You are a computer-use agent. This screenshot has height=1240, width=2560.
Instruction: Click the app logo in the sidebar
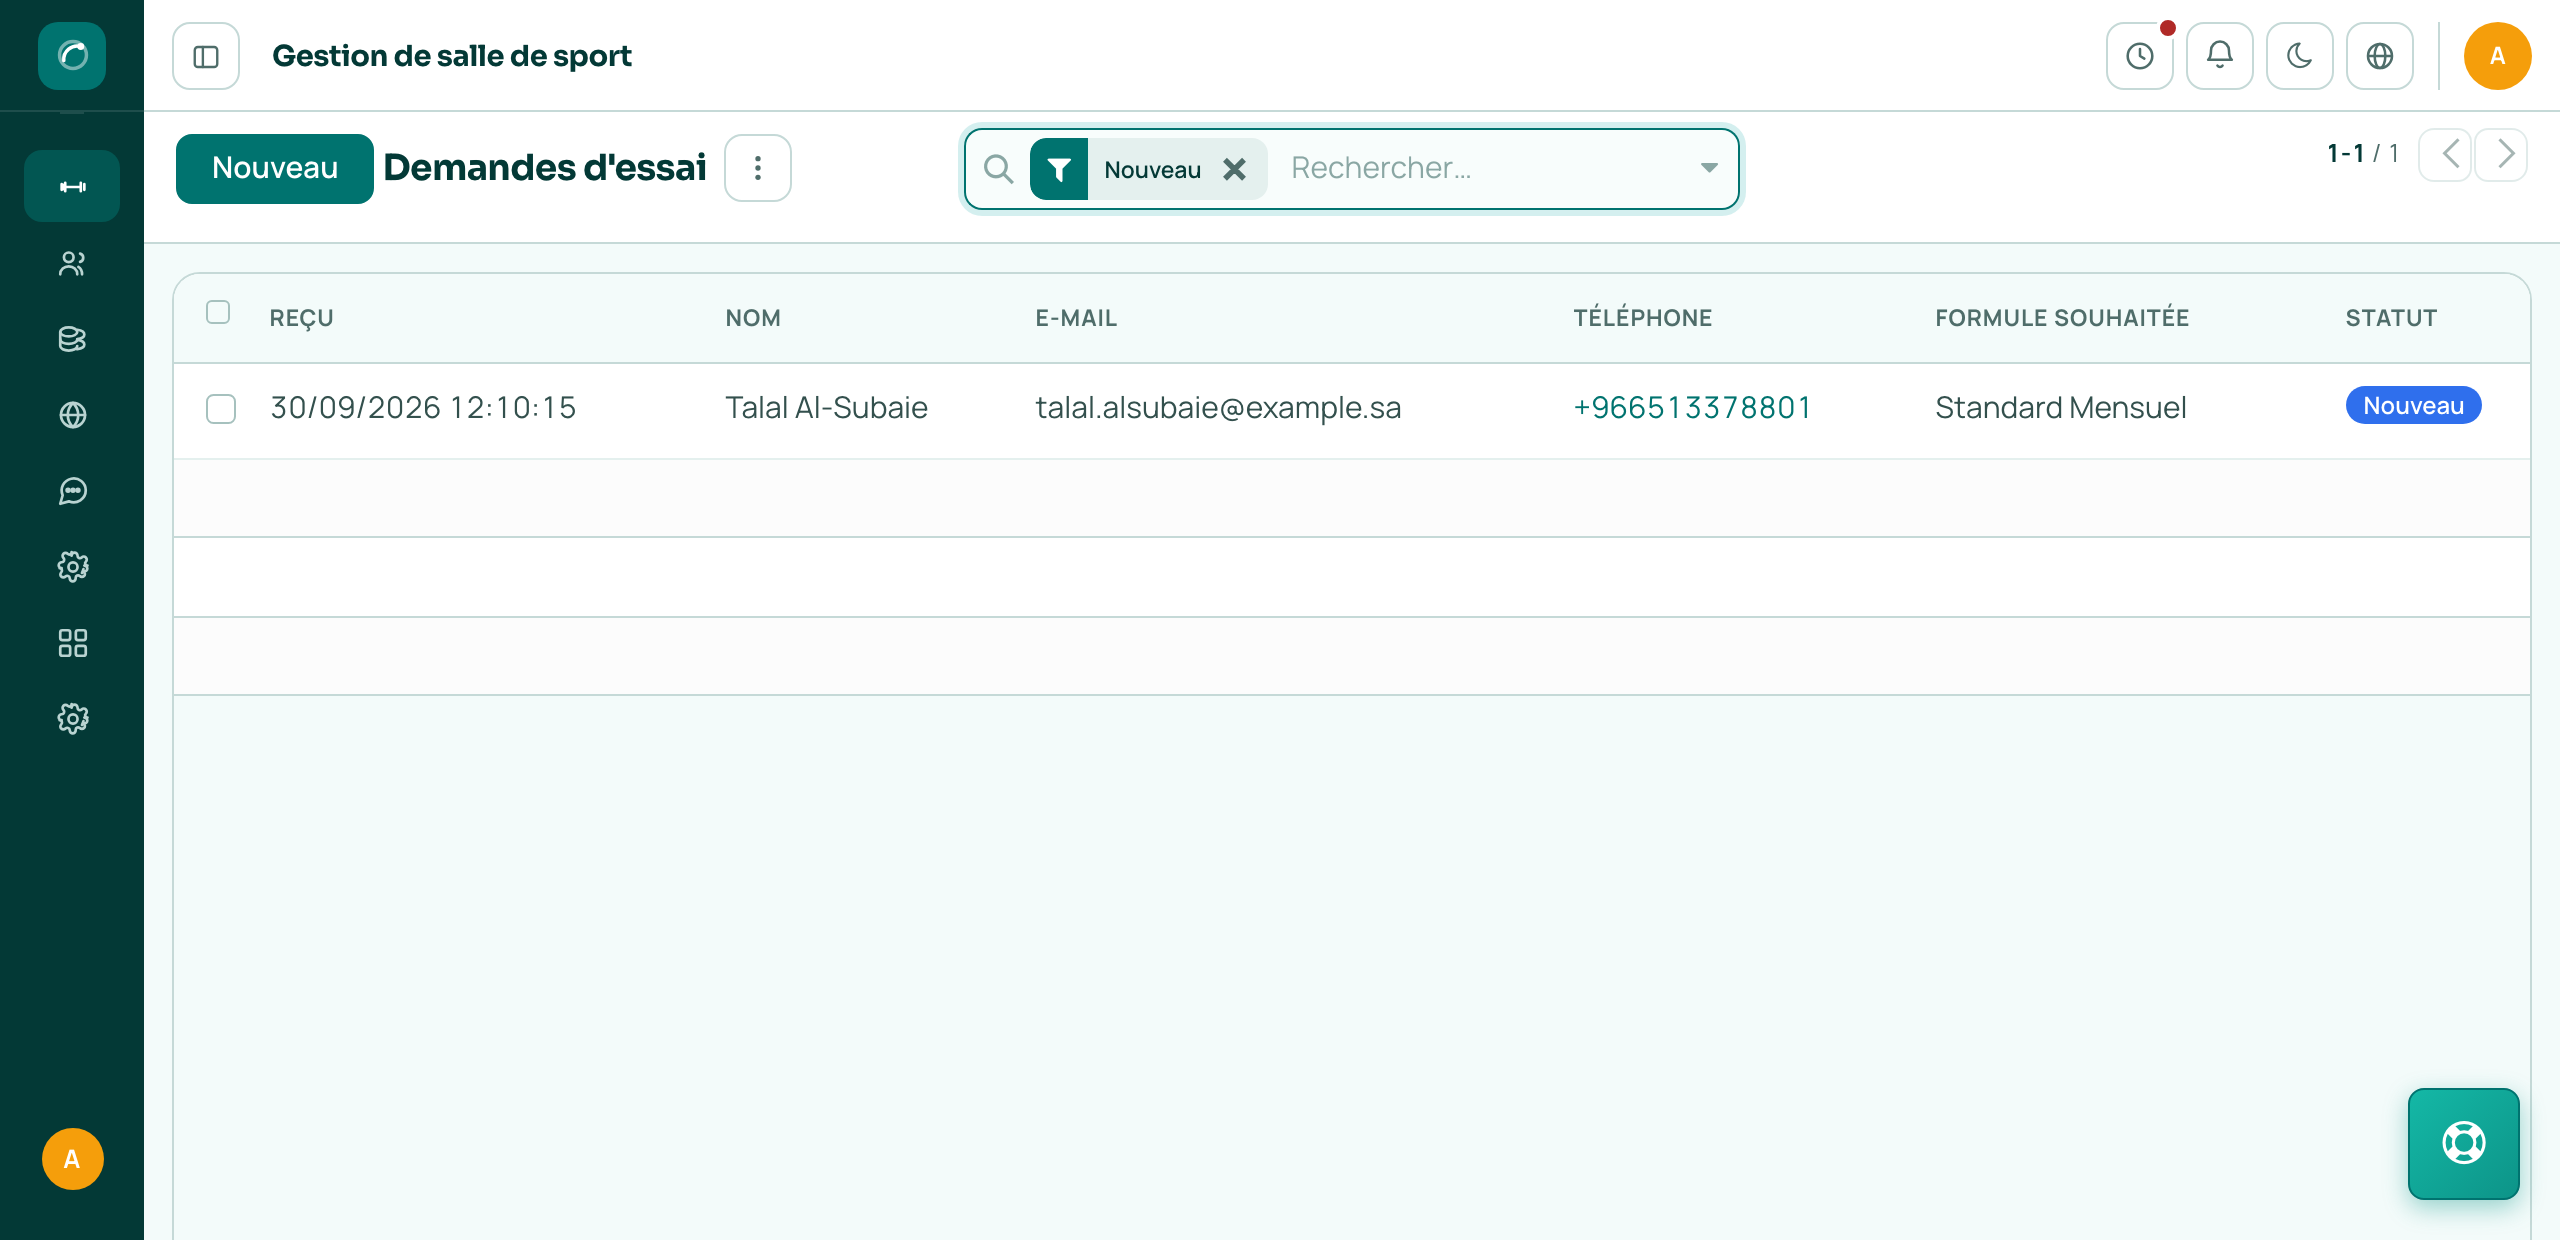pyautogui.click(x=72, y=55)
